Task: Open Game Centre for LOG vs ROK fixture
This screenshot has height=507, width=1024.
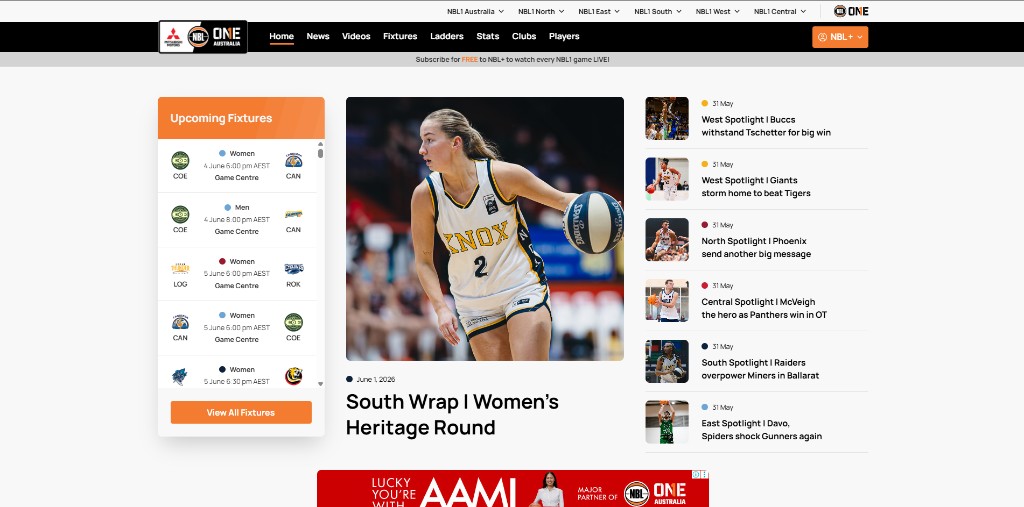Action: [236, 286]
